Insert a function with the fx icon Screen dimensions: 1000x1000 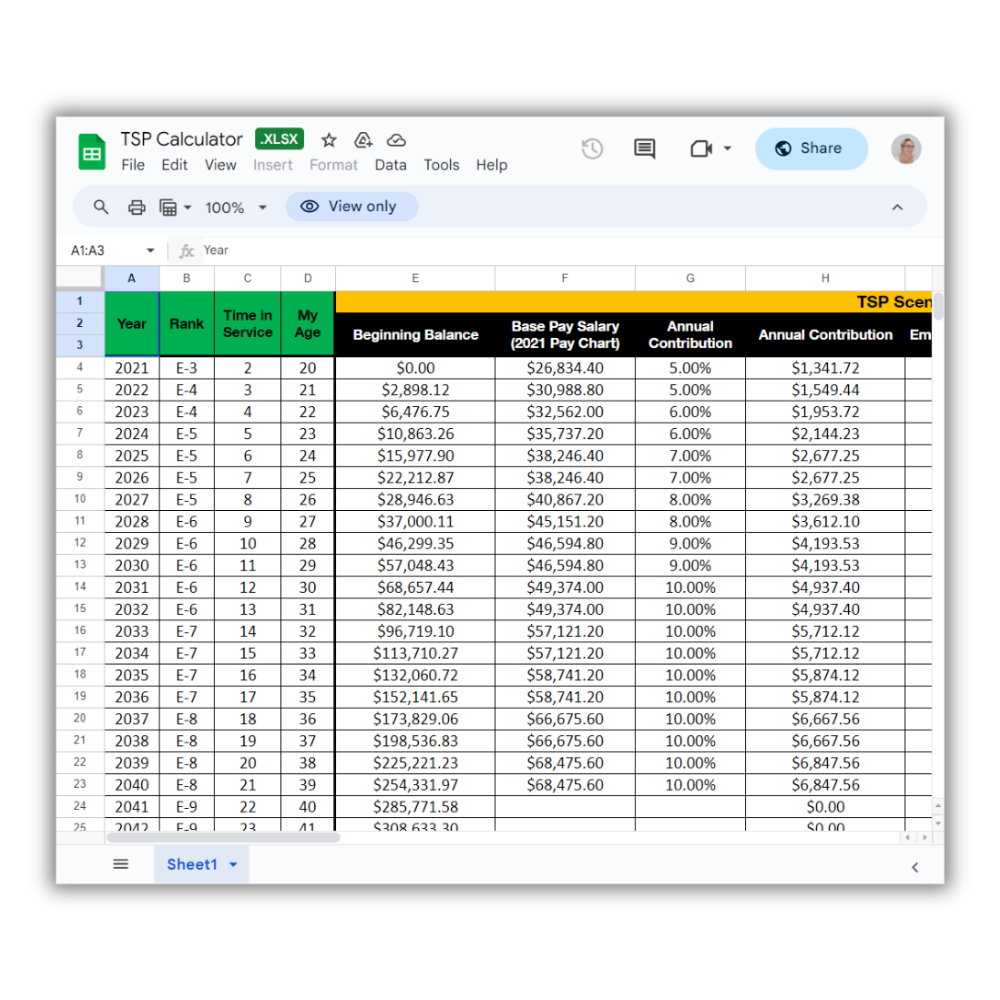pyautogui.click(x=185, y=250)
